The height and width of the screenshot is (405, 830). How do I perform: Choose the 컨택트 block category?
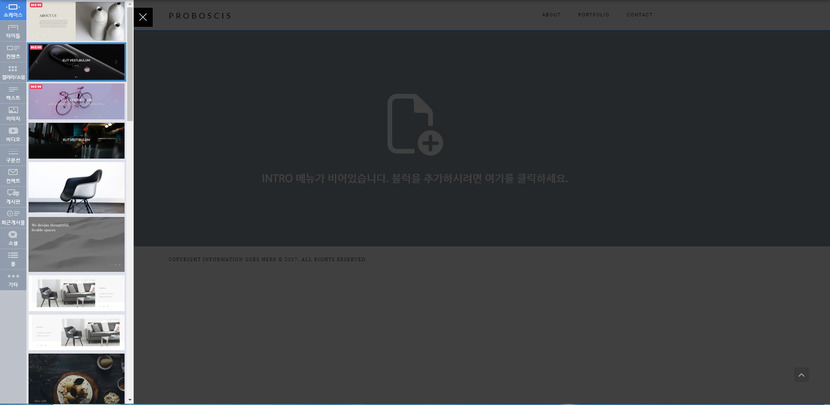tap(13, 176)
